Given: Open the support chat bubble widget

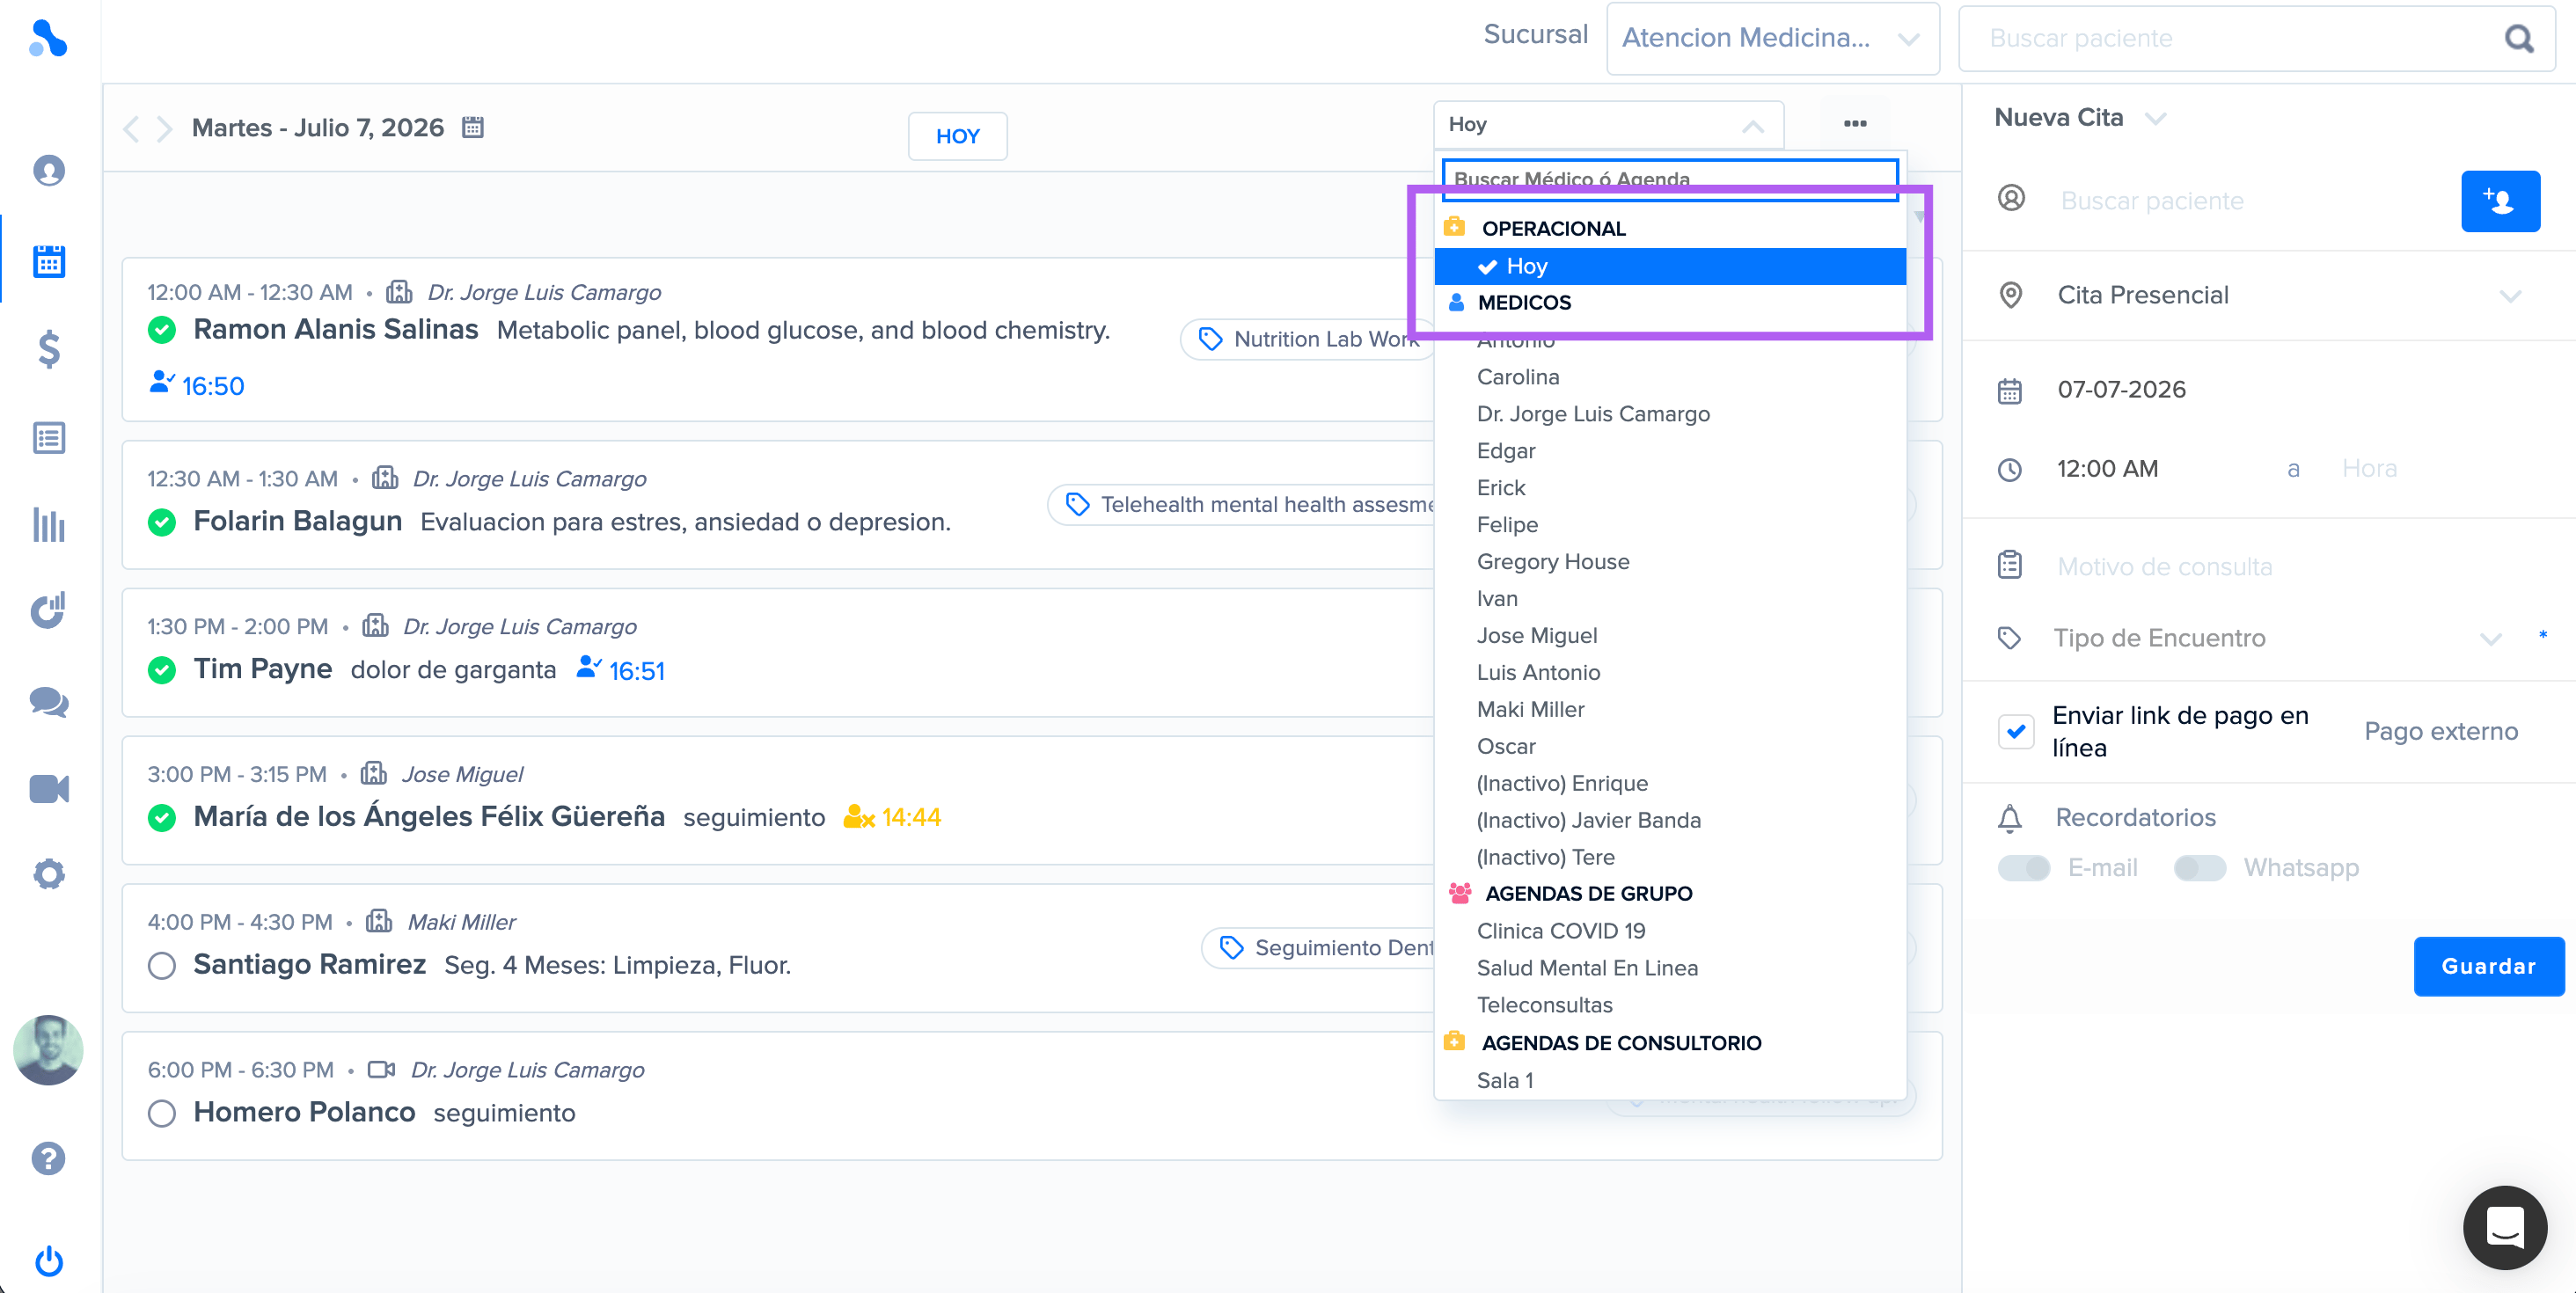Looking at the screenshot, I should (2504, 1227).
